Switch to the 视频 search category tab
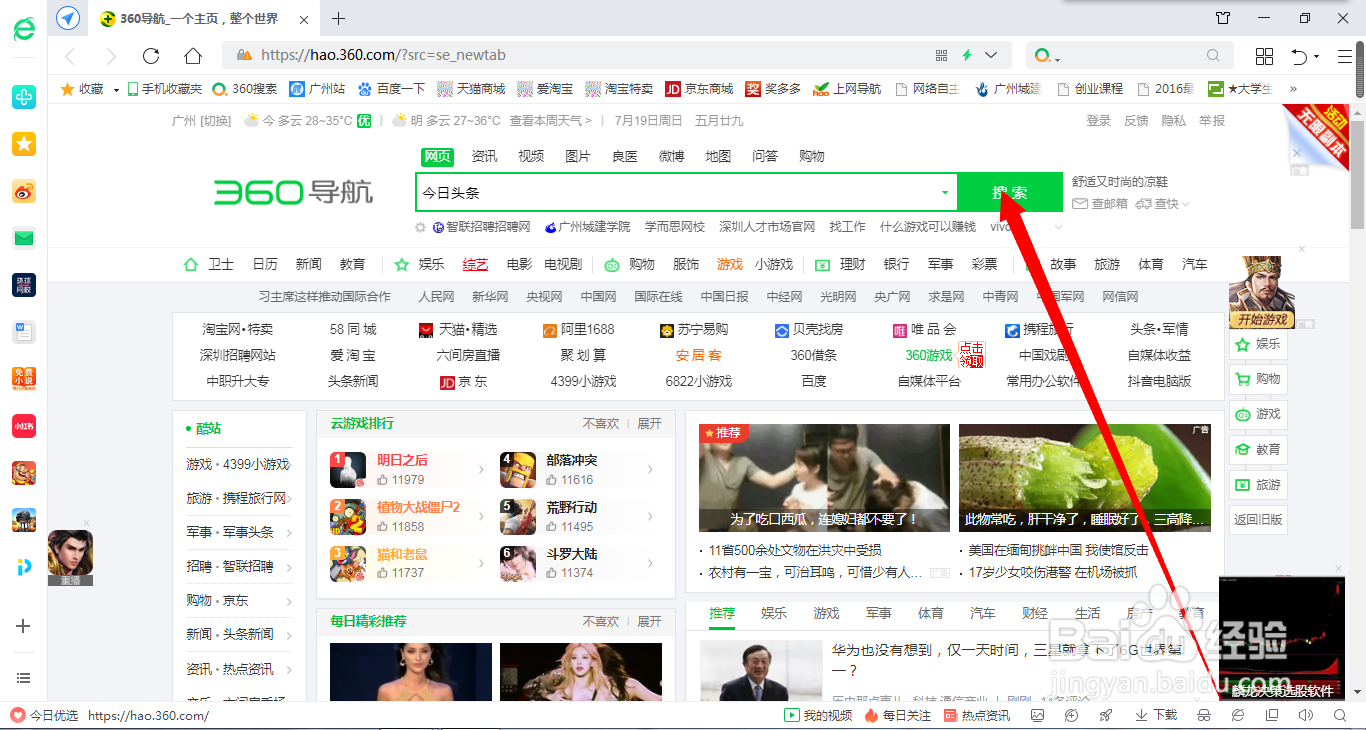The width and height of the screenshot is (1366, 730). (x=531, y=155)
